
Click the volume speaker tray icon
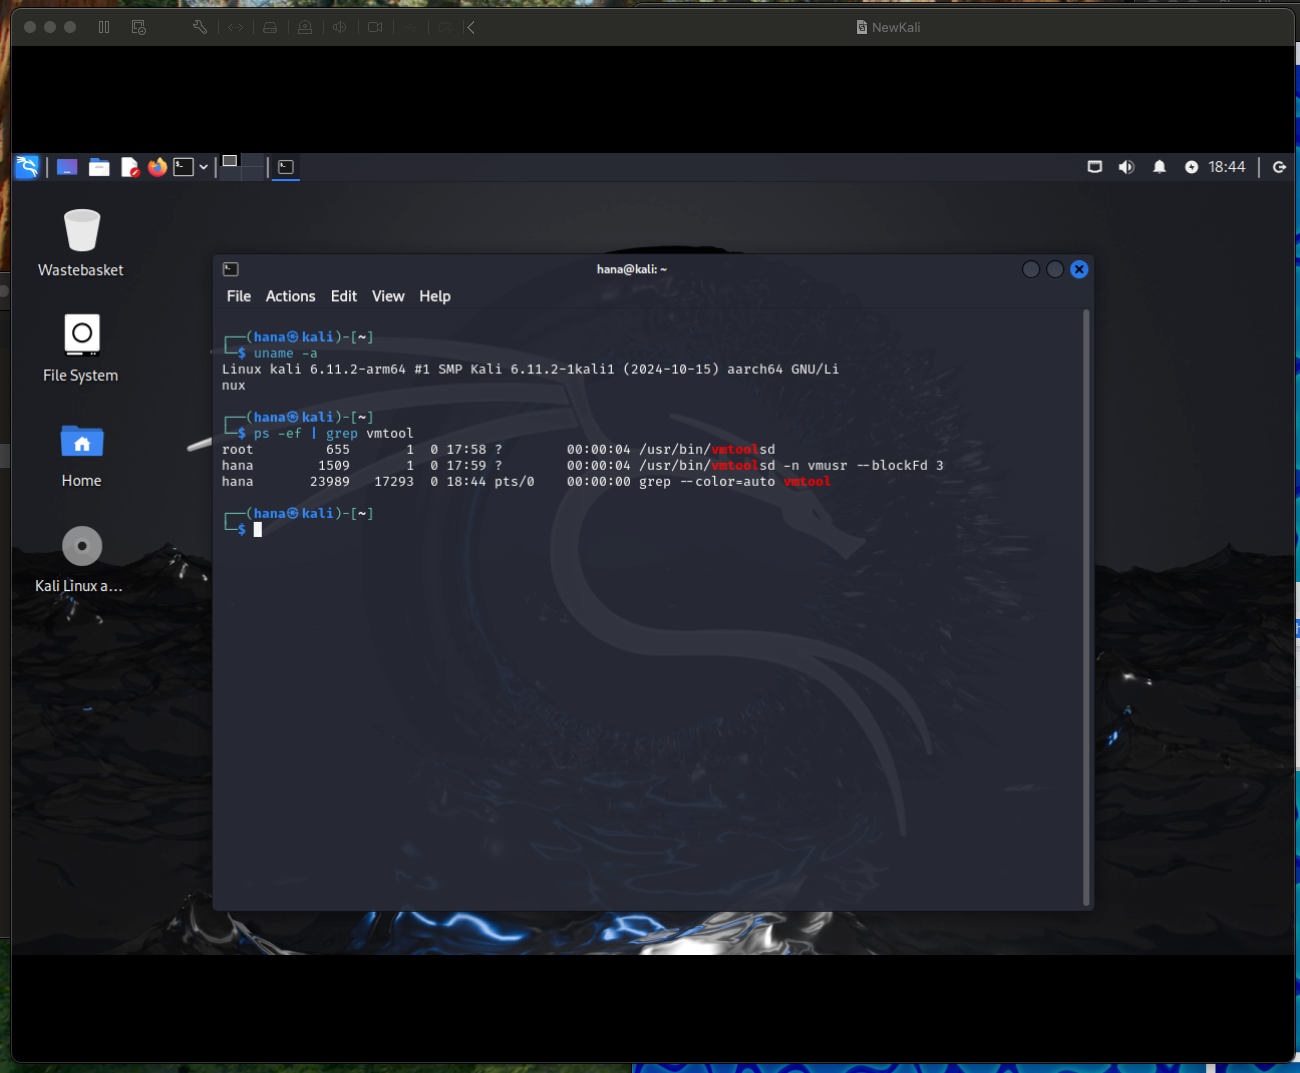(x=1126, y=167)
